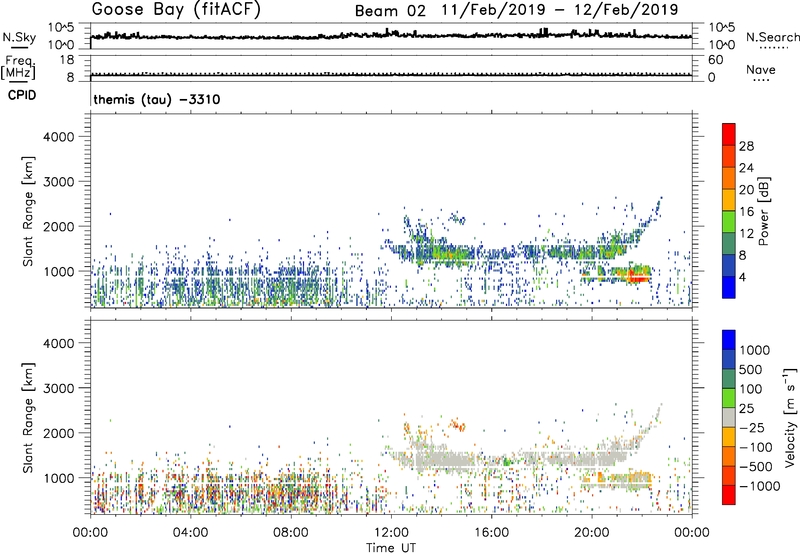This screenshot has height=554, width=800.
Task: Click the 'N.Sky' legend label
Action: coord(19,37)
